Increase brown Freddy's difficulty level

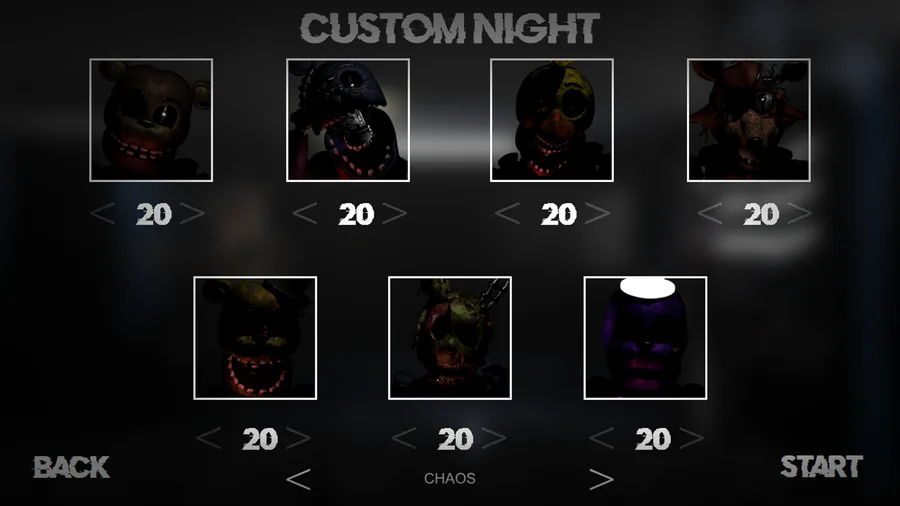192,213
